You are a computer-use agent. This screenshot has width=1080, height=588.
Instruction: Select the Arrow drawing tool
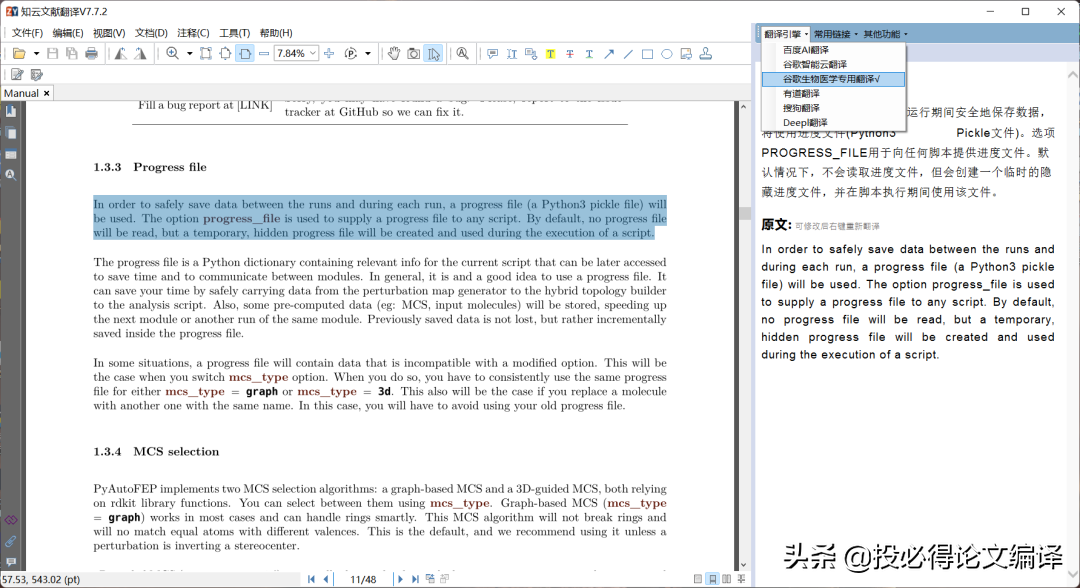(609, 54)
